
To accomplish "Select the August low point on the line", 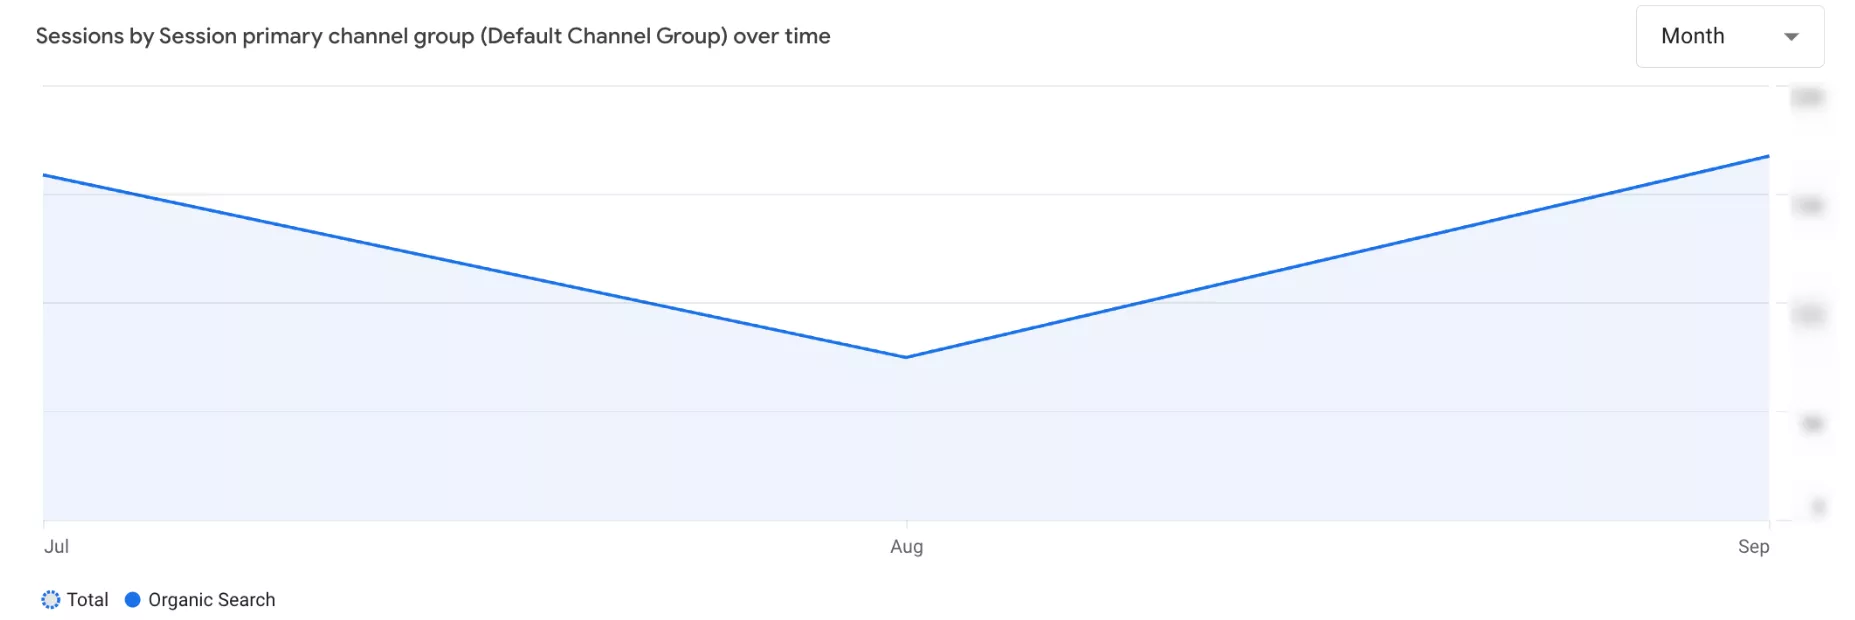I will tap(906, 357).
